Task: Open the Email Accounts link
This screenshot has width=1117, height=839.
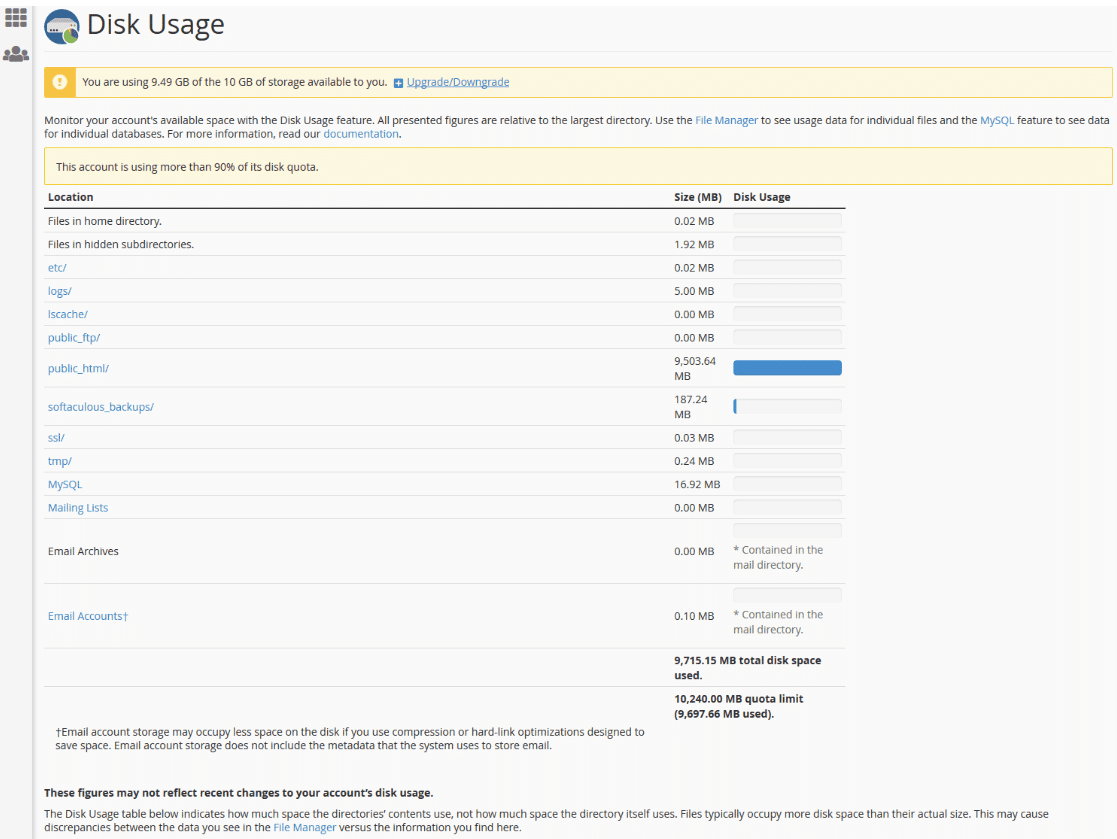Action: point(87,616)
